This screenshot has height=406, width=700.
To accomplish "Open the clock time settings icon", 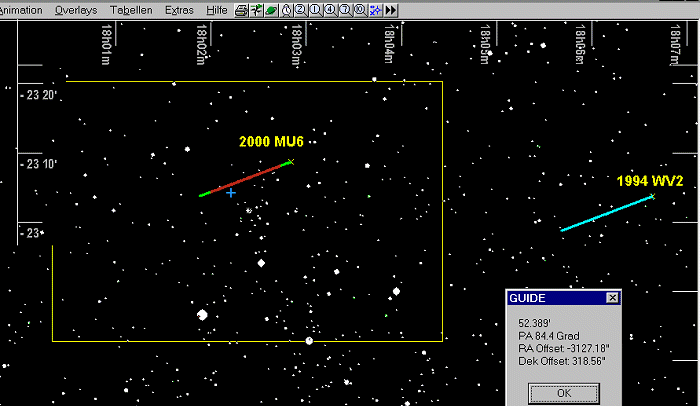I will coord(285,9).
